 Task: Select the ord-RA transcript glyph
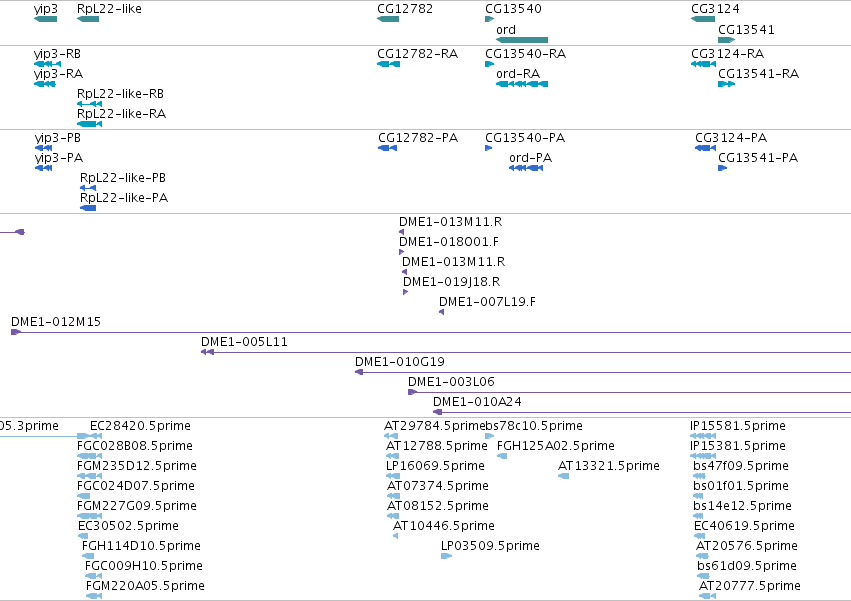tap(522, 84)
